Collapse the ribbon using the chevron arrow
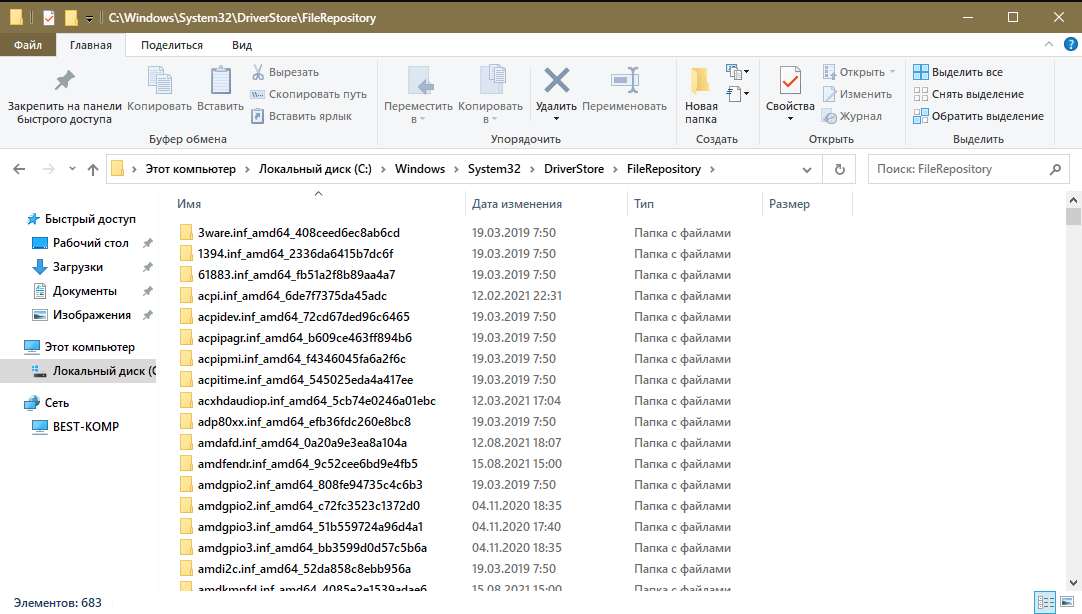Screen dimensions: 1082x614 tap(1048, 45)
